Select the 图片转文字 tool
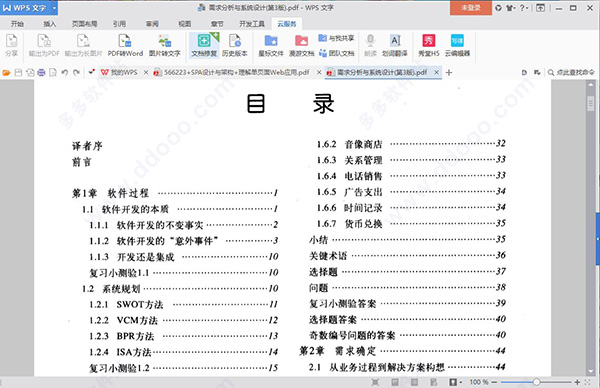This screenshot has width=600, height=388. coord(165,46)
